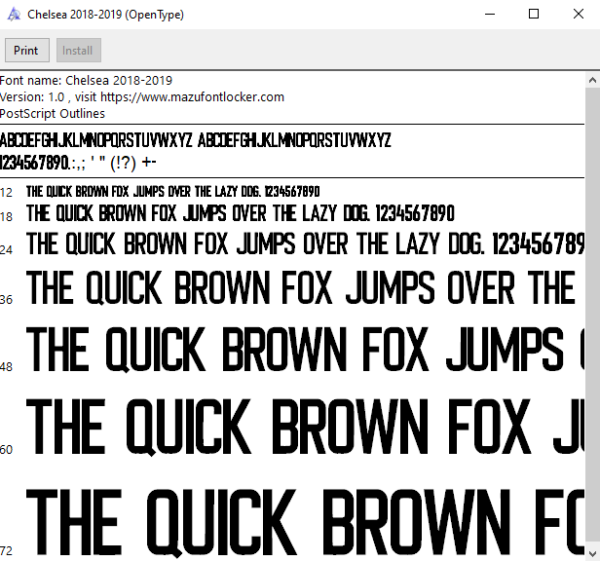Maximize the Chelsea font window
600x561 pixels.
click(534, 15)
